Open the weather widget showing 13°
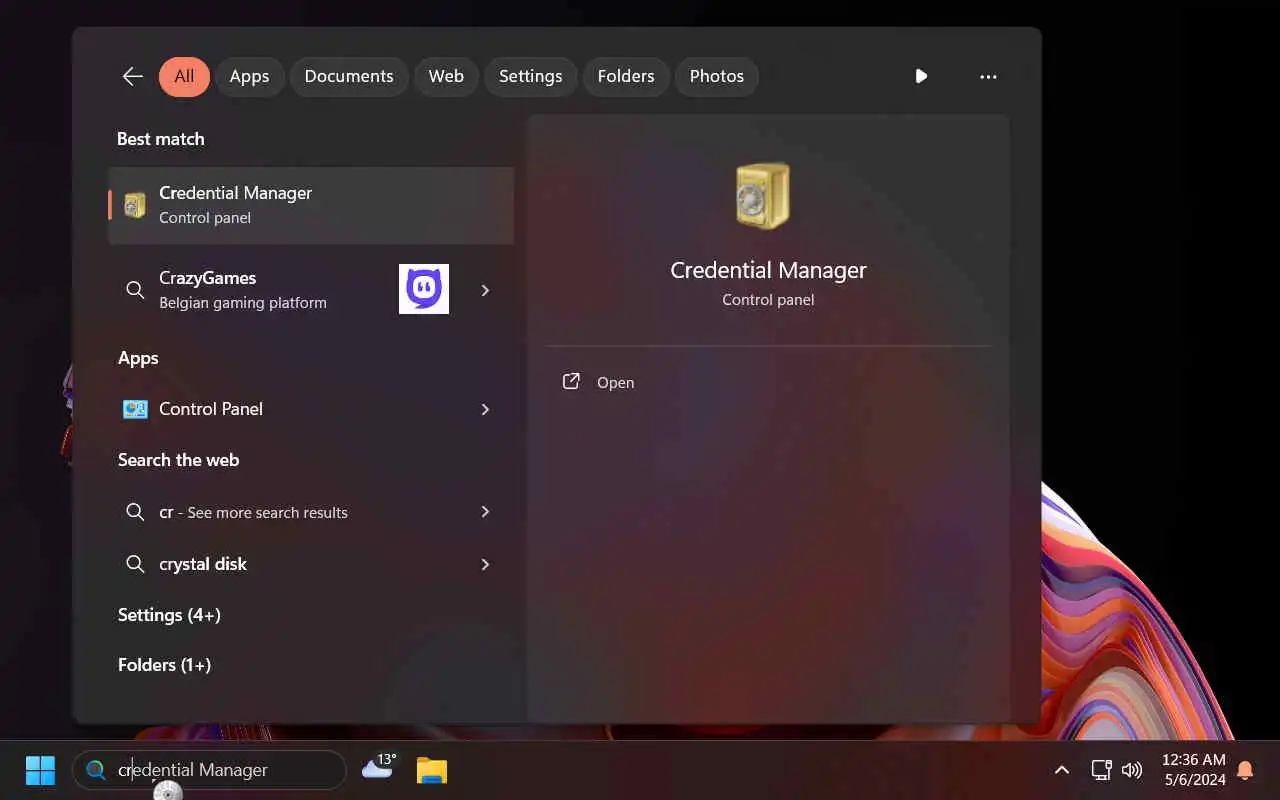Viewport: 1280px width, 800px height. 379,767
